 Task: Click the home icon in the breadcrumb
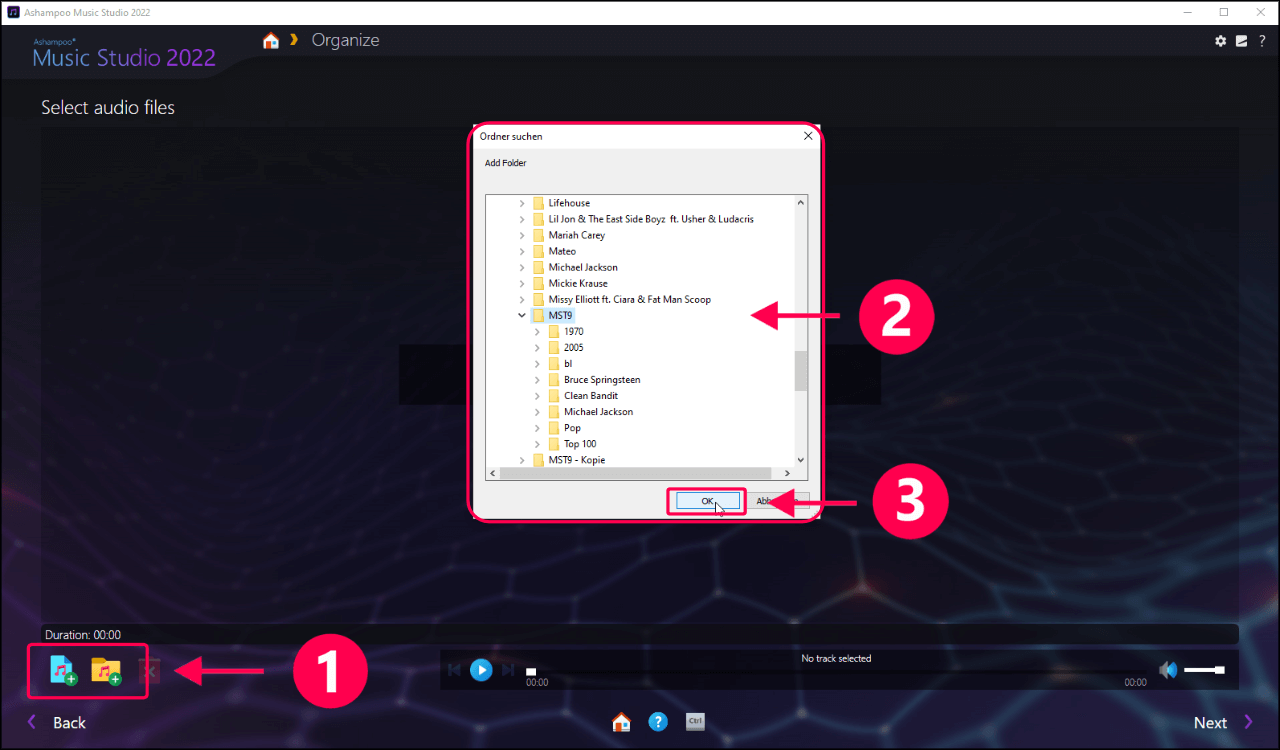[270, 41]
